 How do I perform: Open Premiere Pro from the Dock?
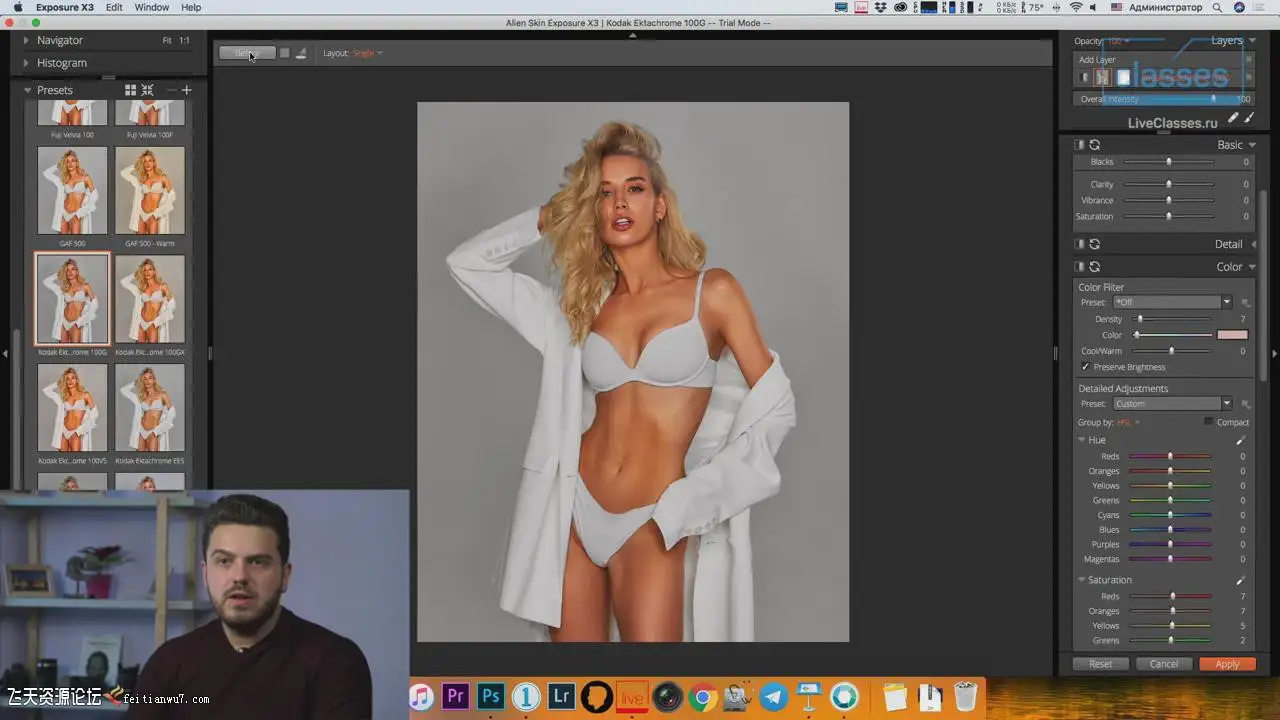coord(455,696)
